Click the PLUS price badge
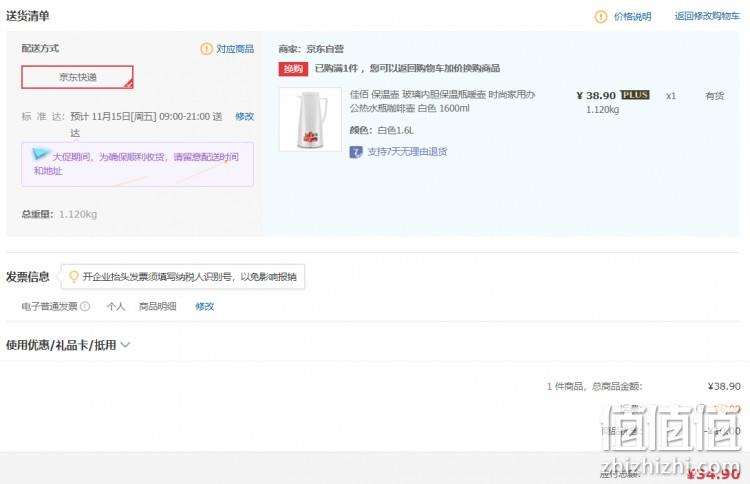The image size is (750, 484). pyautogui.click(x=635, y=95)
